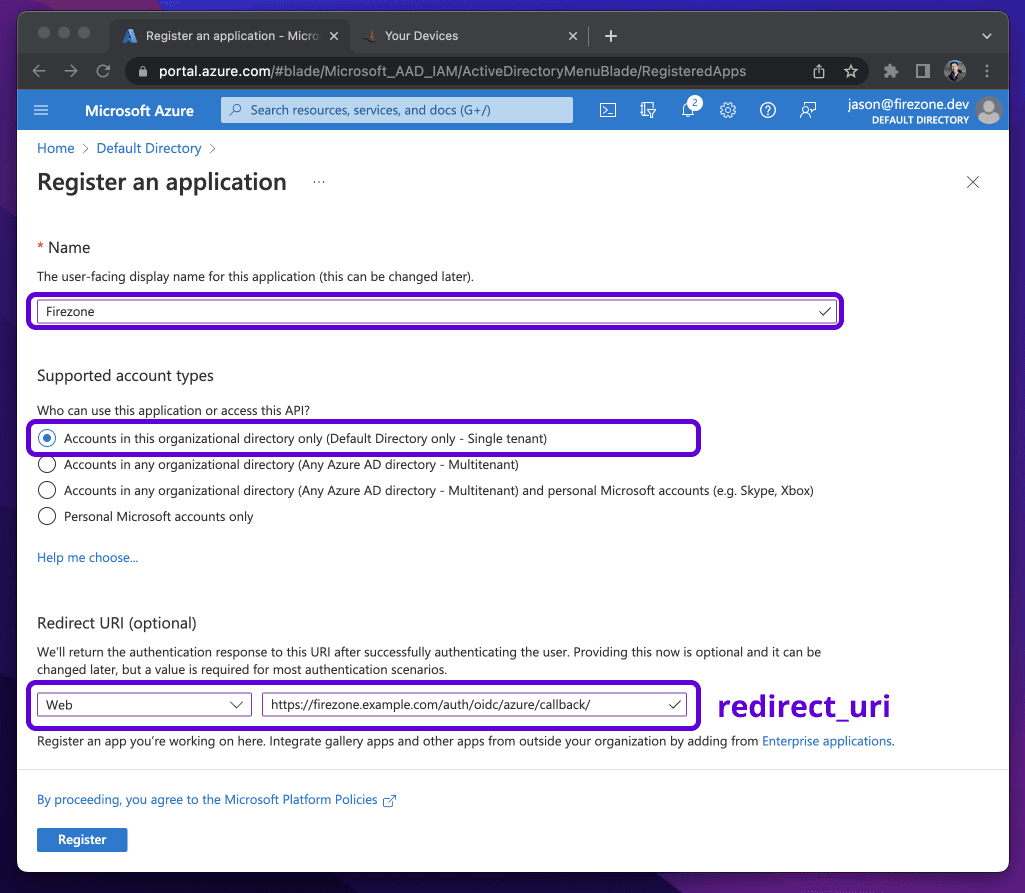This screenshot has height=893, width=1025.
Task: View notifications with 2 alerts
Action: [x=687, y=110]
